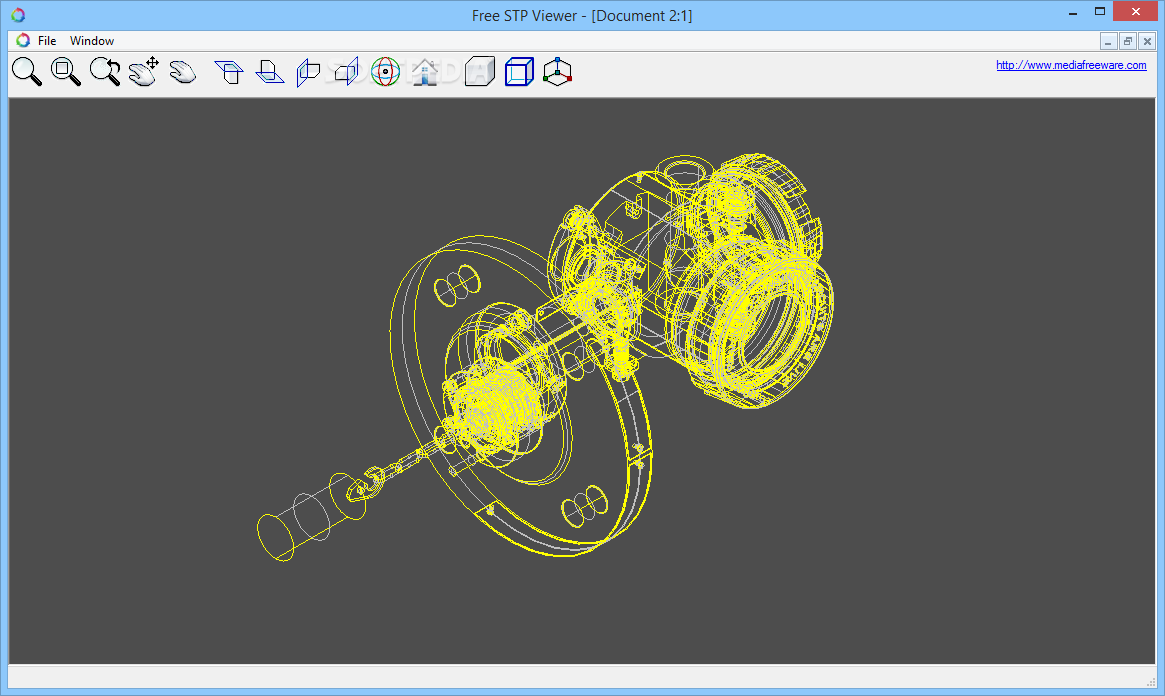This screenshot has height=696, width=1165.
Task: Maximize the Free STP Viewer window
Action: 1100,11
